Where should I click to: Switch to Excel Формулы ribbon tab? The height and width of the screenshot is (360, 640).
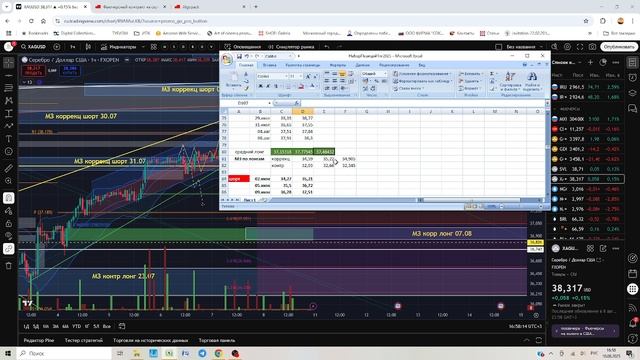coord(338,65)
